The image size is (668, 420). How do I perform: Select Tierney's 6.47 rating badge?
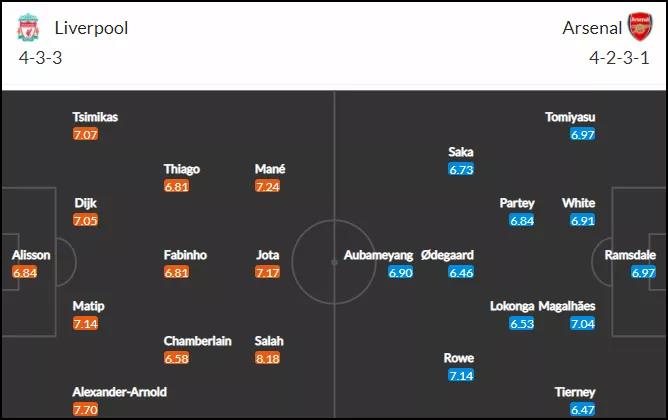pos(583,409)
